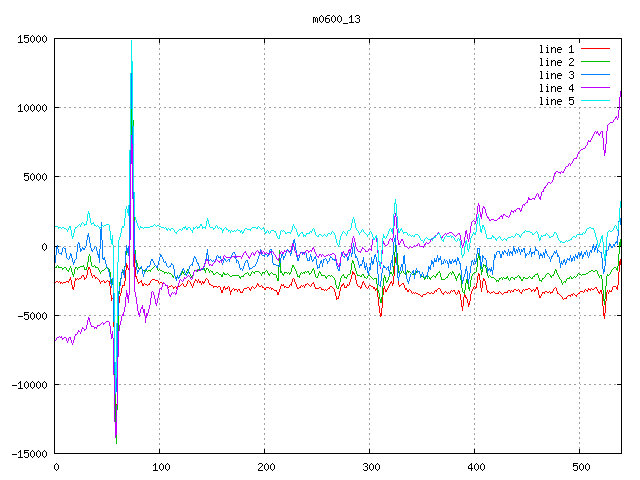This screenshot has height=480, width=640.
Task: Select the 200 x-axis tick label
Action: pyautogui.click(x=265, y=467)
